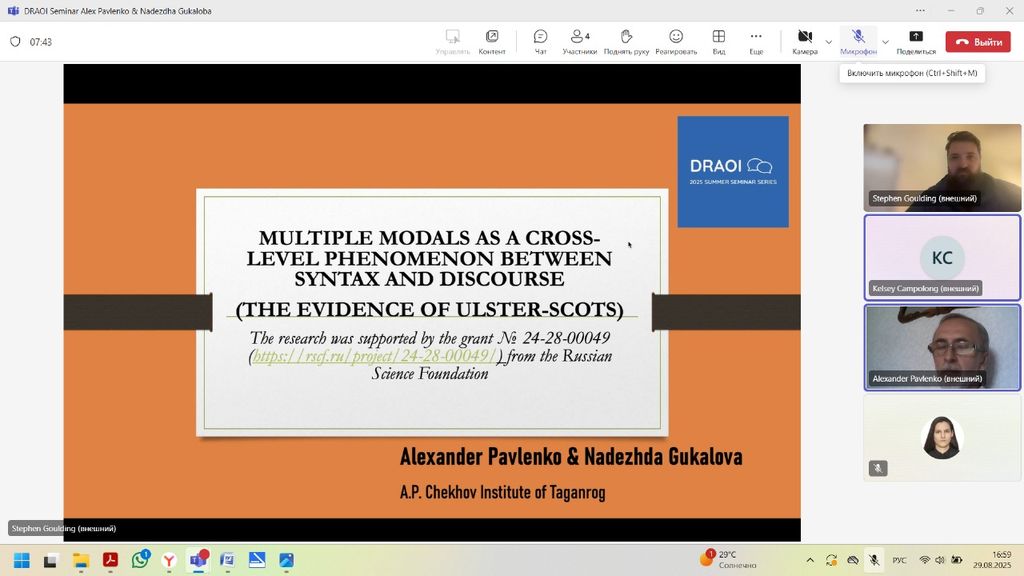Open the РУС language switcher in the taskbar
This screenshot has width=1024, height=576.
[899, 560]
